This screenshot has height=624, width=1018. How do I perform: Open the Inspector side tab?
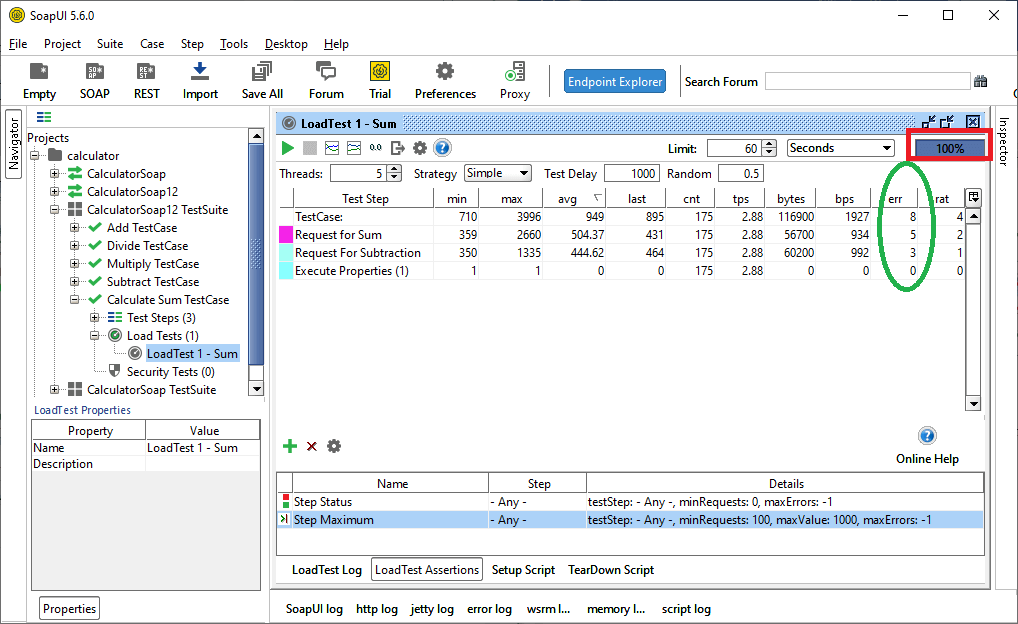click(x=1004, y=142)
